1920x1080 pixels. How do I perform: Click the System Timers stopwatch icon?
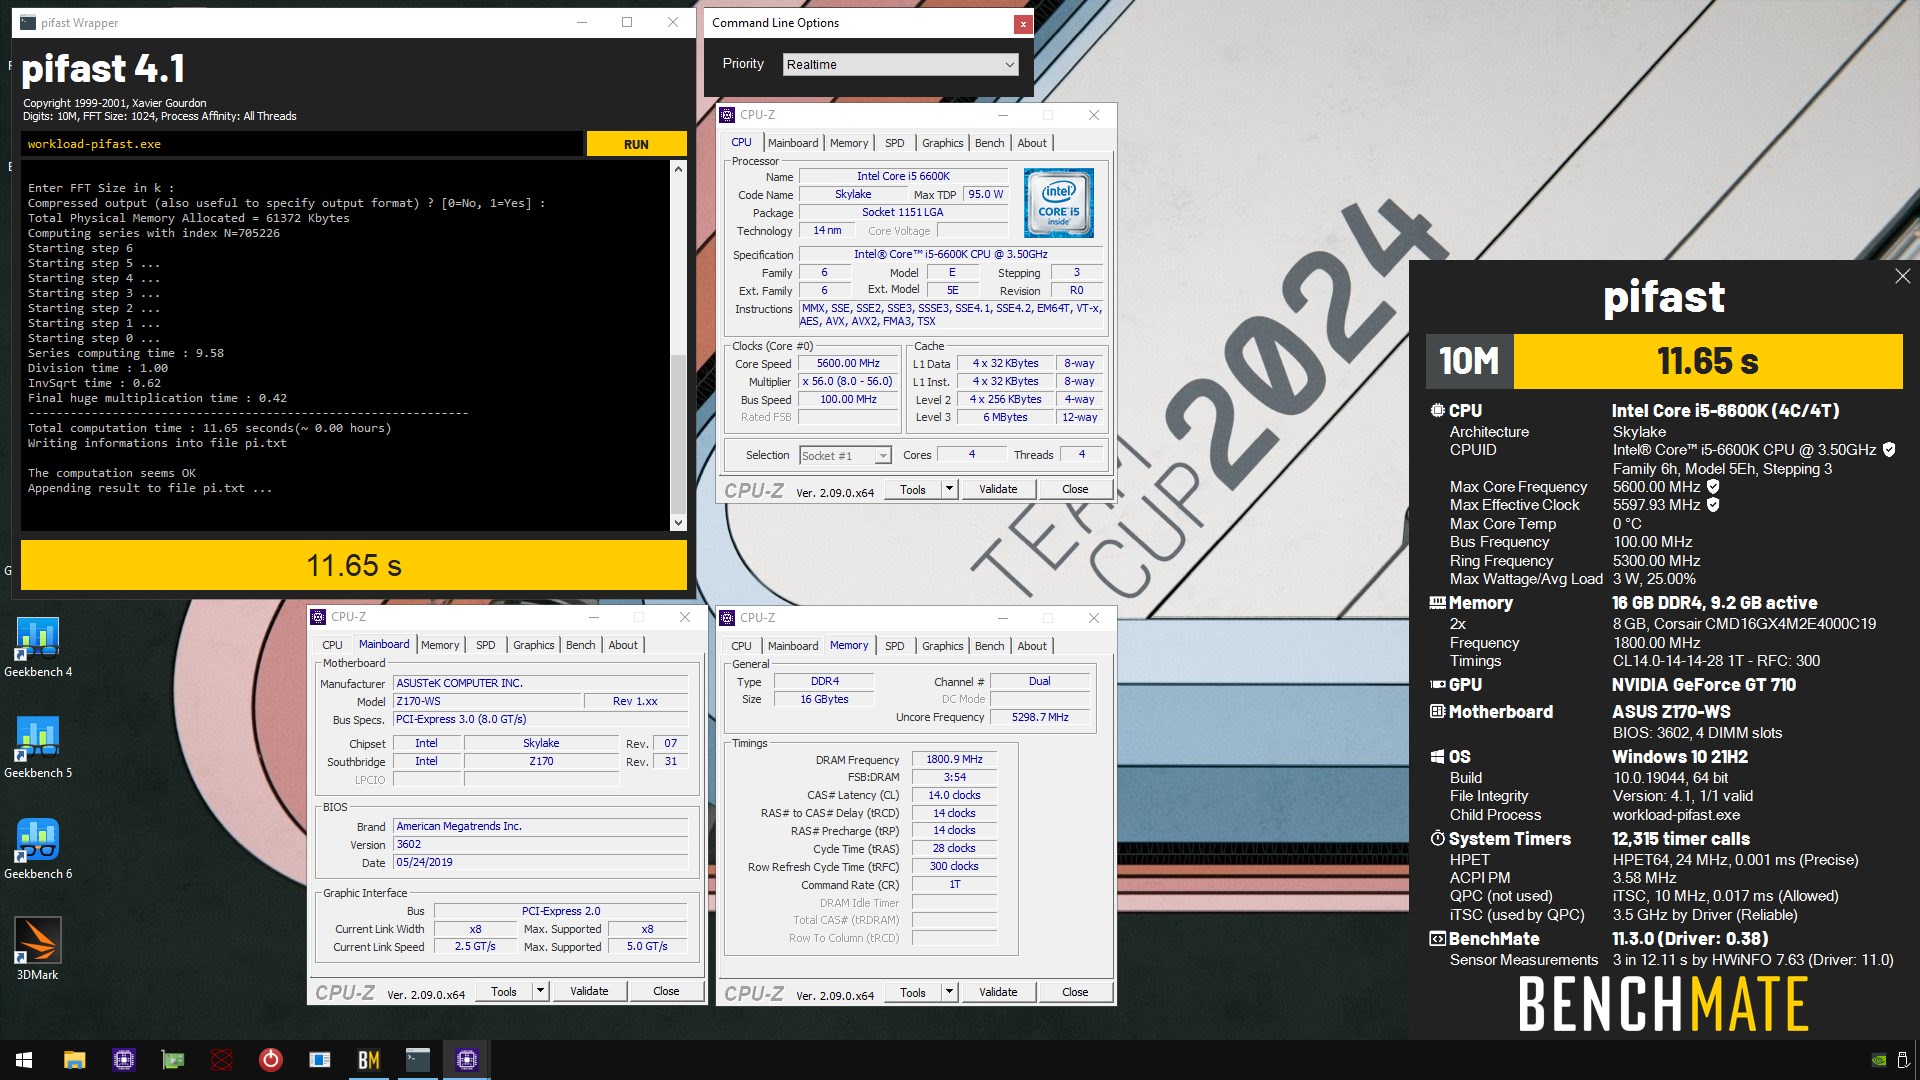click(x=1437, y=839)
